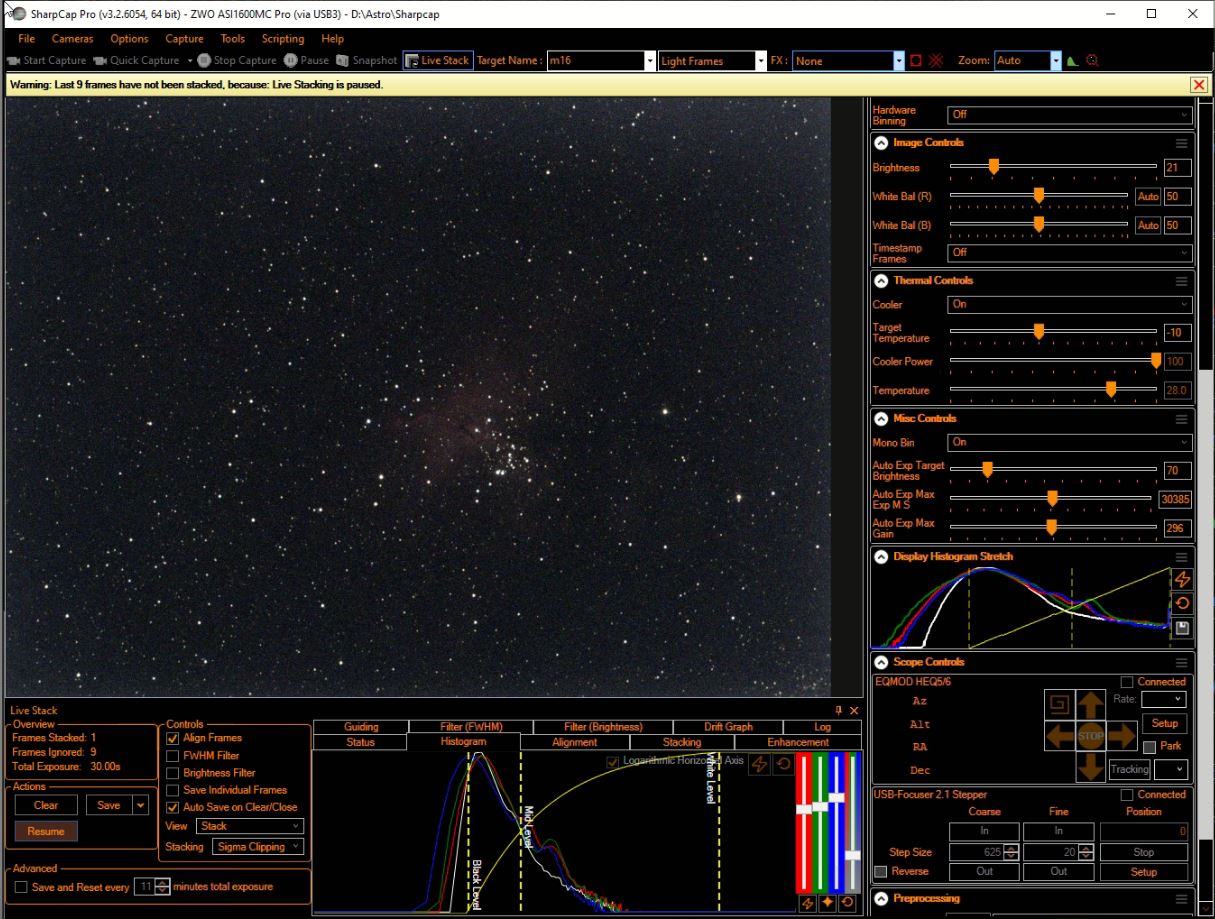Open the Scripting menu
This screenshot has height=919, width=1215.
click(x=283, y=38)
